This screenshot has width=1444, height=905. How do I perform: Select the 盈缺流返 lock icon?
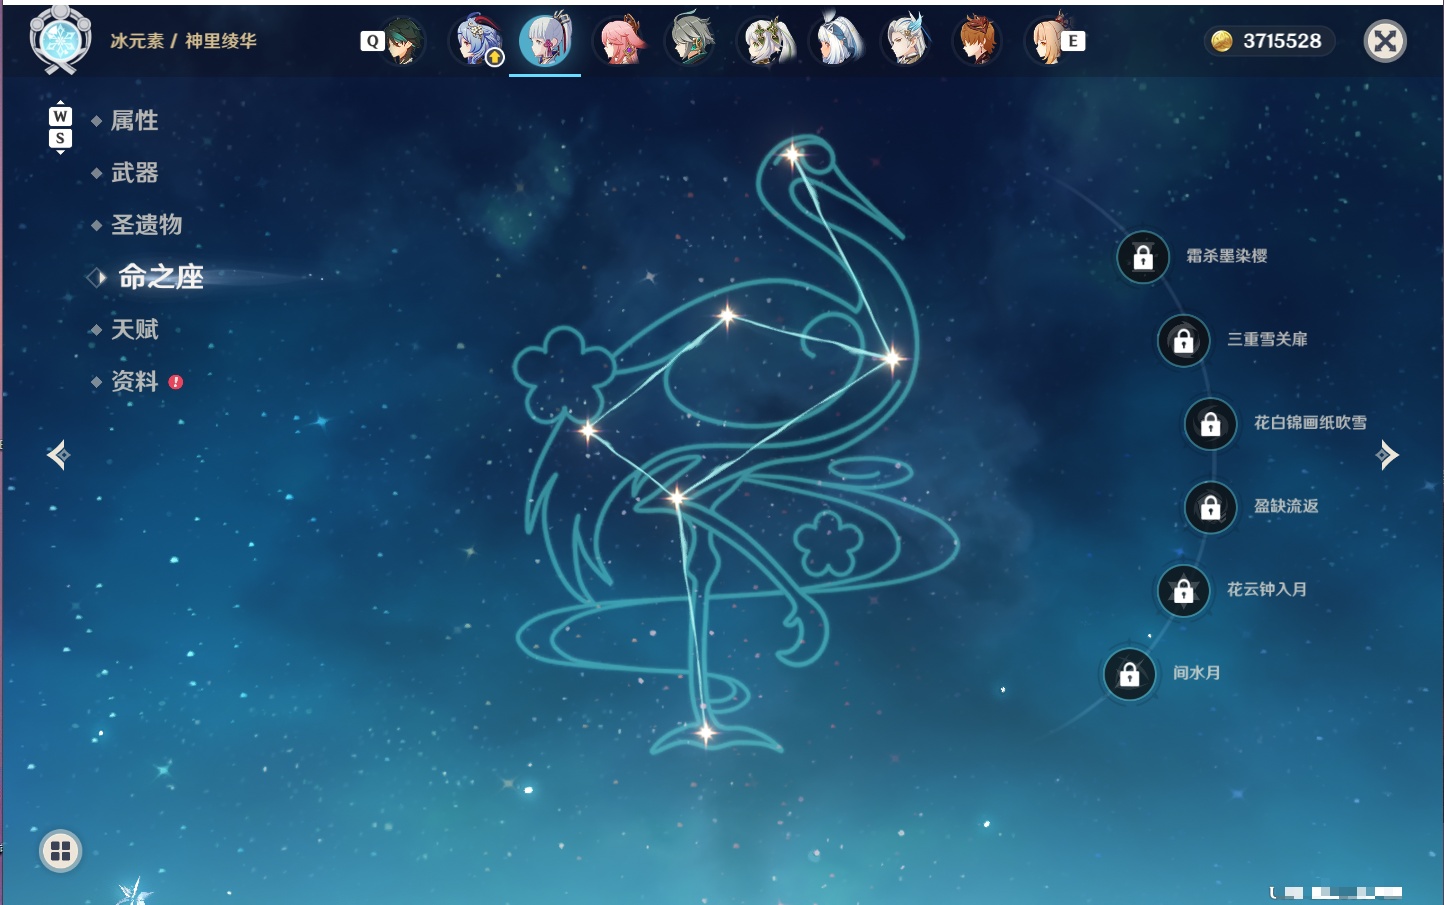(1210, 507)
